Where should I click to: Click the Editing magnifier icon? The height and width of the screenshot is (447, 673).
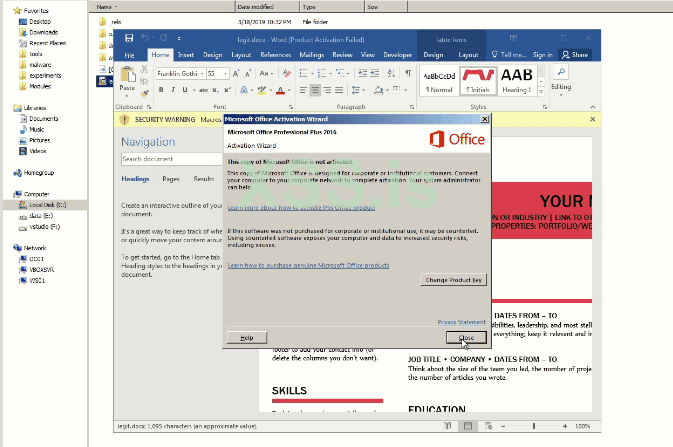point(561,72)
